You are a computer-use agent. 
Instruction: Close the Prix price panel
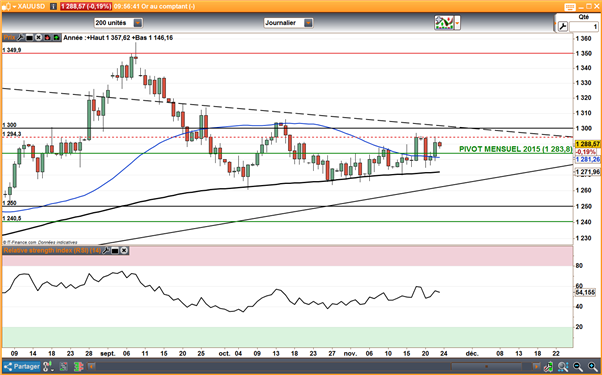(x=38, y=38)
